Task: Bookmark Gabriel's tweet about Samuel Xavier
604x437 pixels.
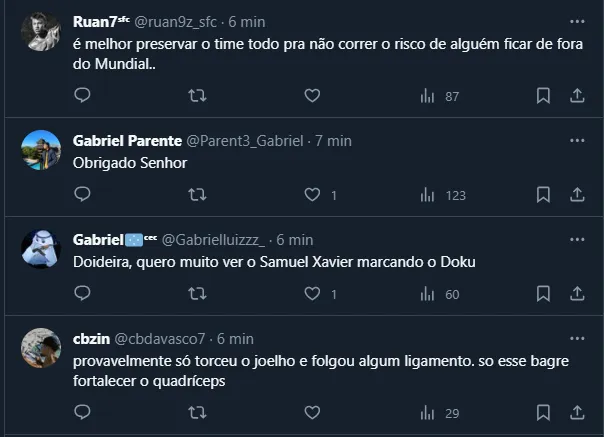Action: pos(543,294)
